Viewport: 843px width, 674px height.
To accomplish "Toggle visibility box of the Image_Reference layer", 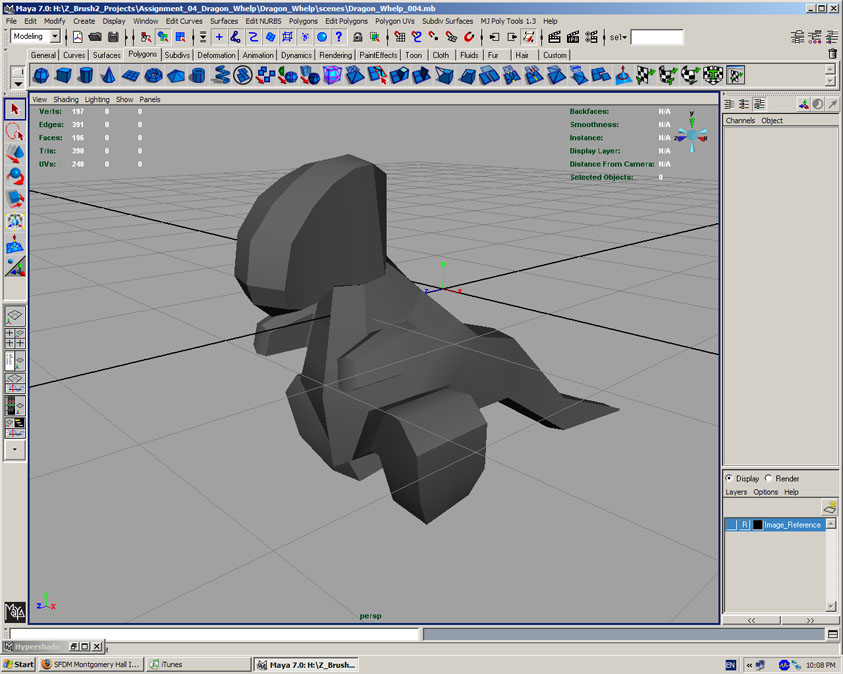I will coord(731,525).
